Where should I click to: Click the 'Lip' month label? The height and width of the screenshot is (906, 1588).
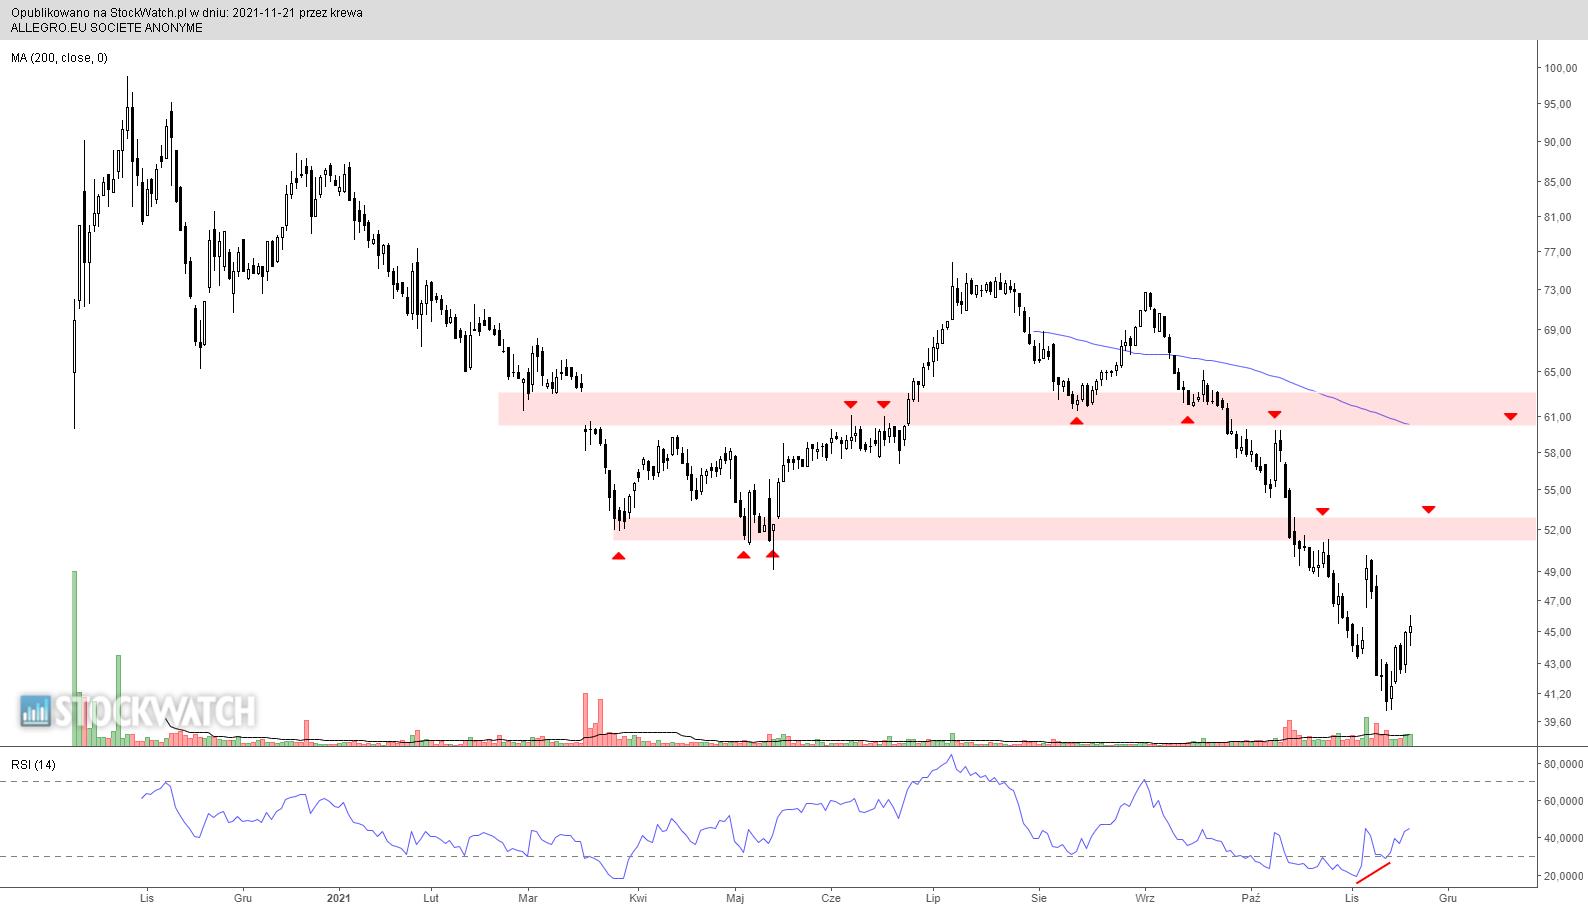pos(933,898)
